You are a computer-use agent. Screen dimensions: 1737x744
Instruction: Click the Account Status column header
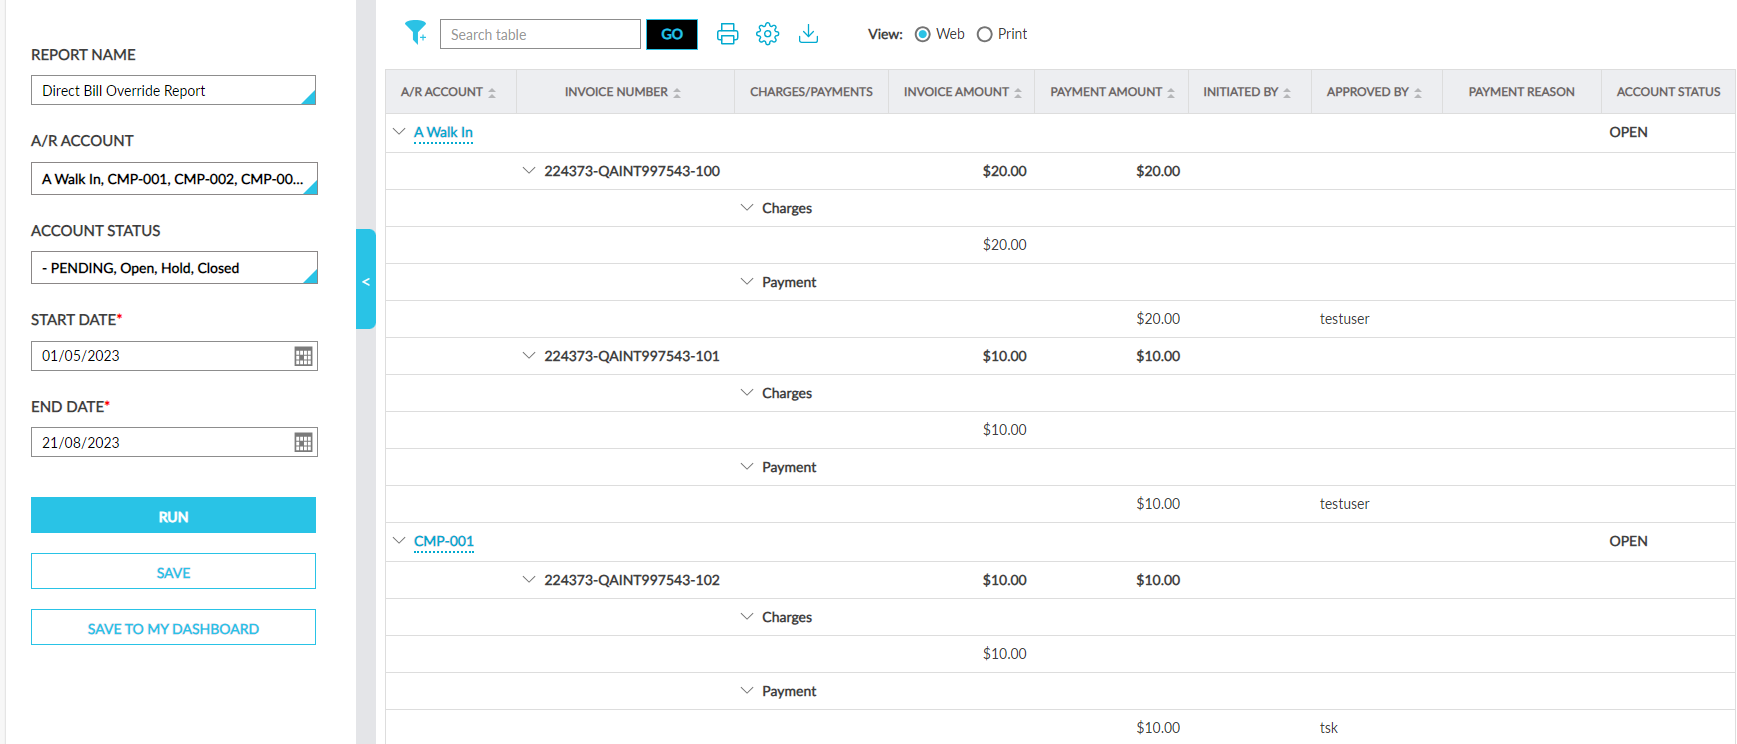click(1667, 92)
